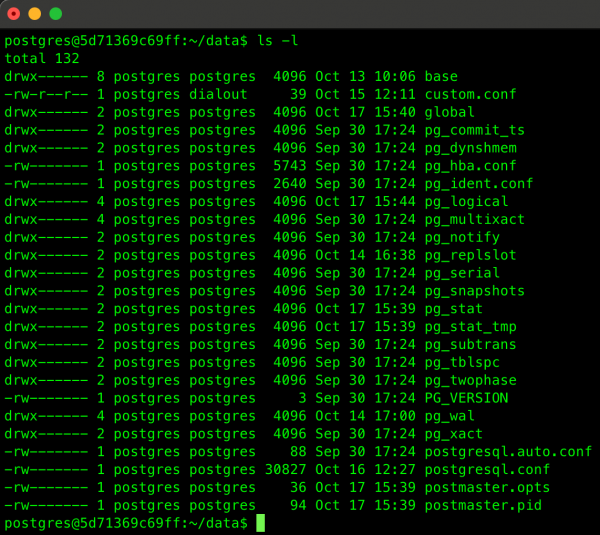Click the 'ls -l' command text

click(x=278, y=41)
